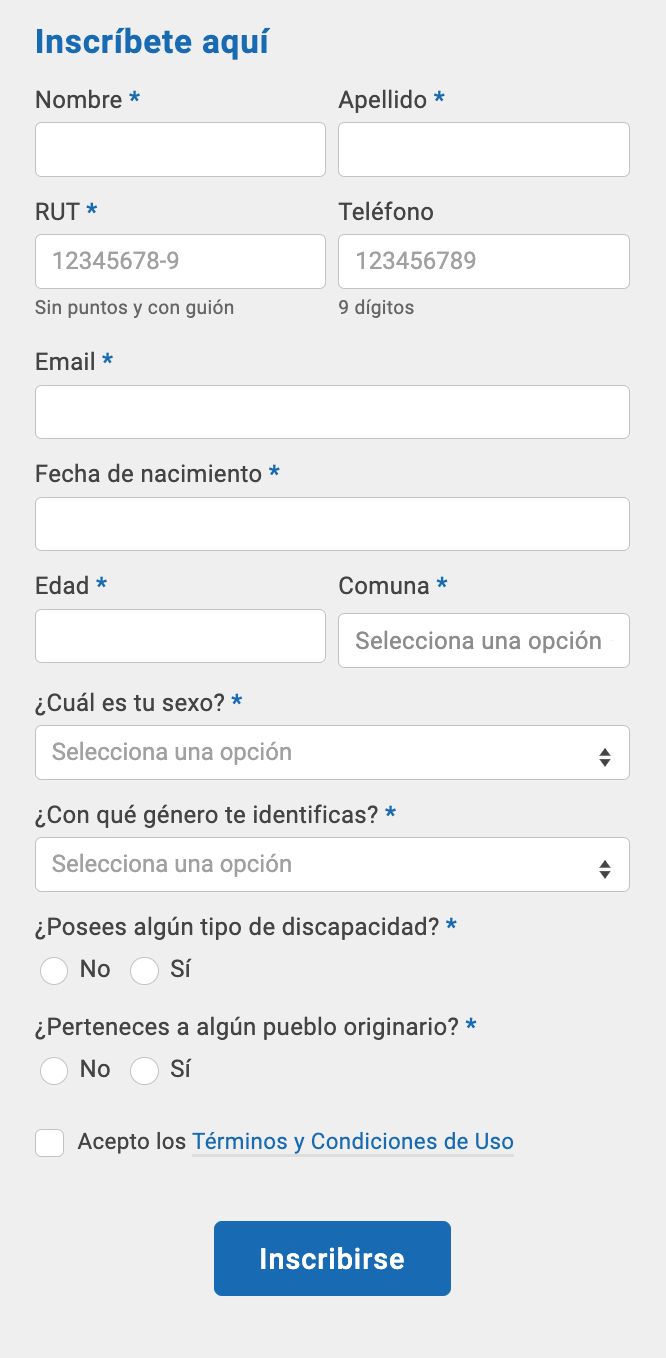Viewport: 666px width, 1358px height.
Task: Click the Teléfono input field
Action: tap(484, 262)
